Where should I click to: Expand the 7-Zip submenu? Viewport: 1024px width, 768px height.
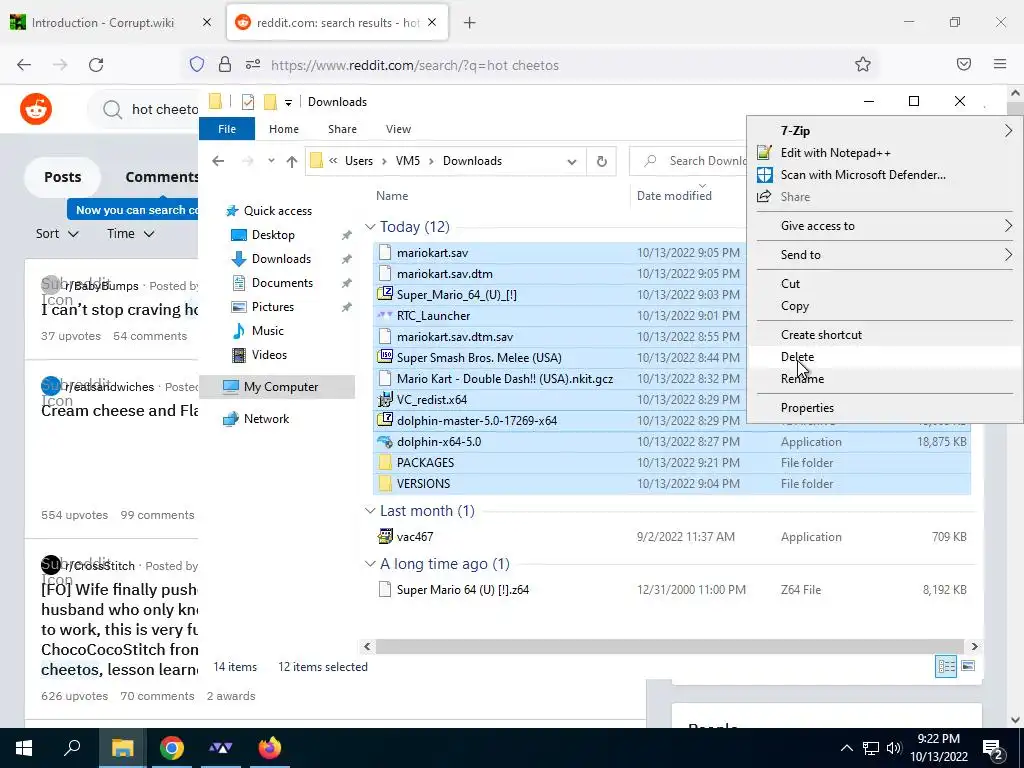click(x=884, y=131)
